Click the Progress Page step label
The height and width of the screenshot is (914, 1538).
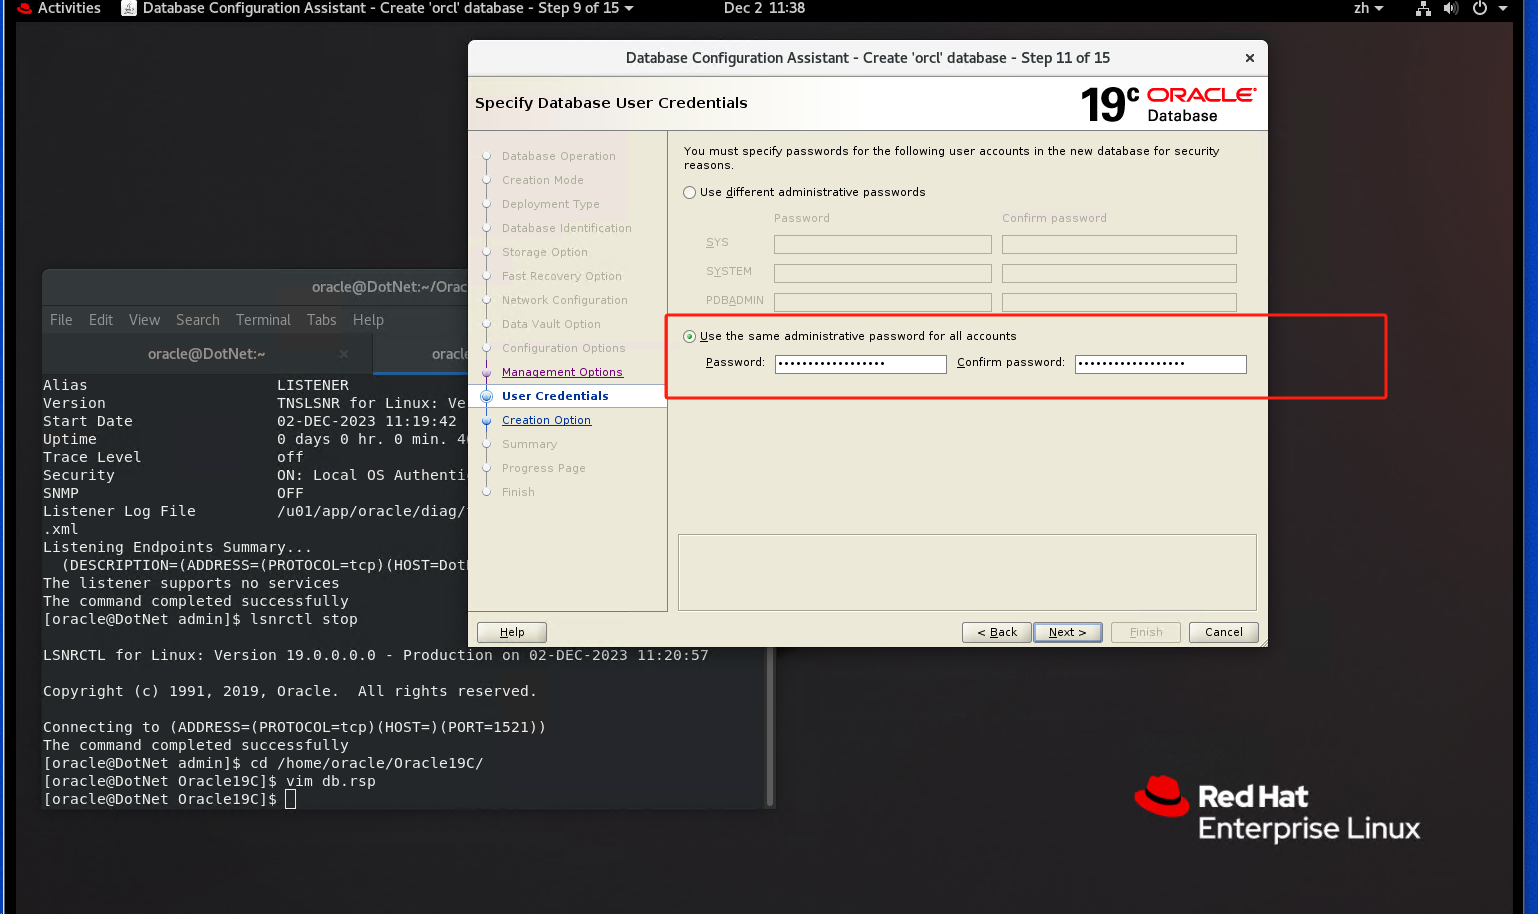544,468
